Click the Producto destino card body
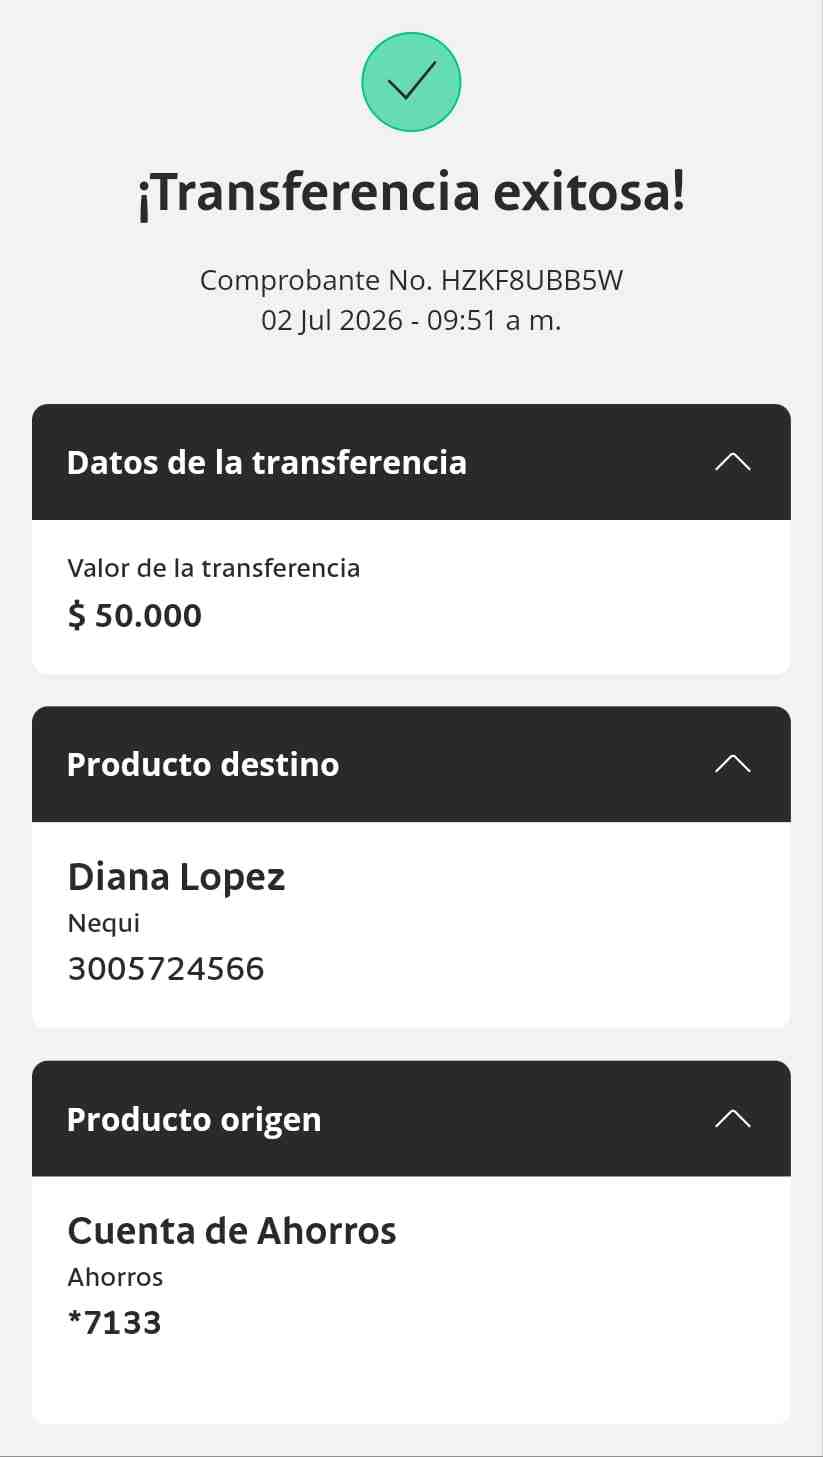 click(411, 925)
